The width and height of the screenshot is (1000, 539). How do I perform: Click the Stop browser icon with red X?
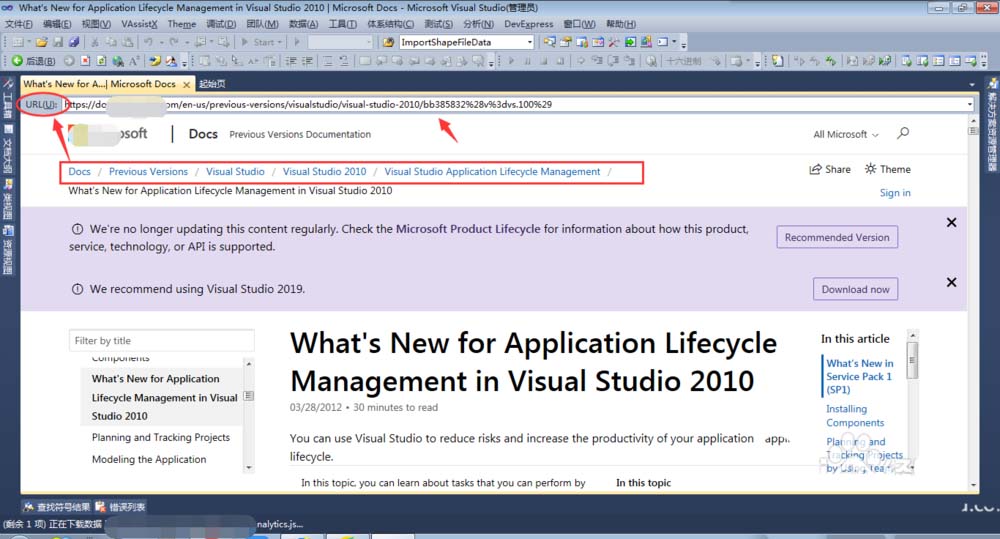point(85,61)
